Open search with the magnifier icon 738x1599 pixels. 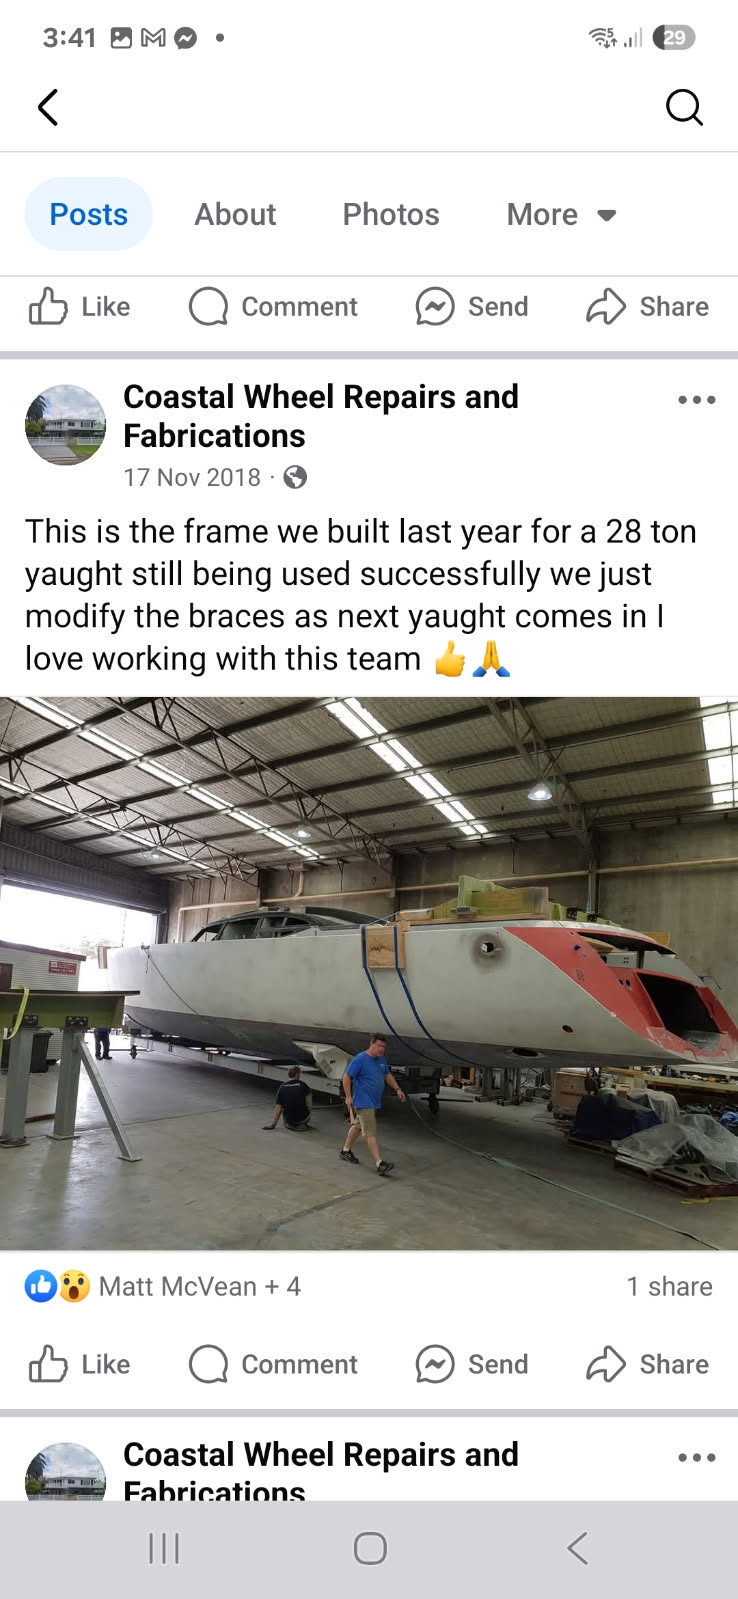pyautogui.click(x=684, y=107)
